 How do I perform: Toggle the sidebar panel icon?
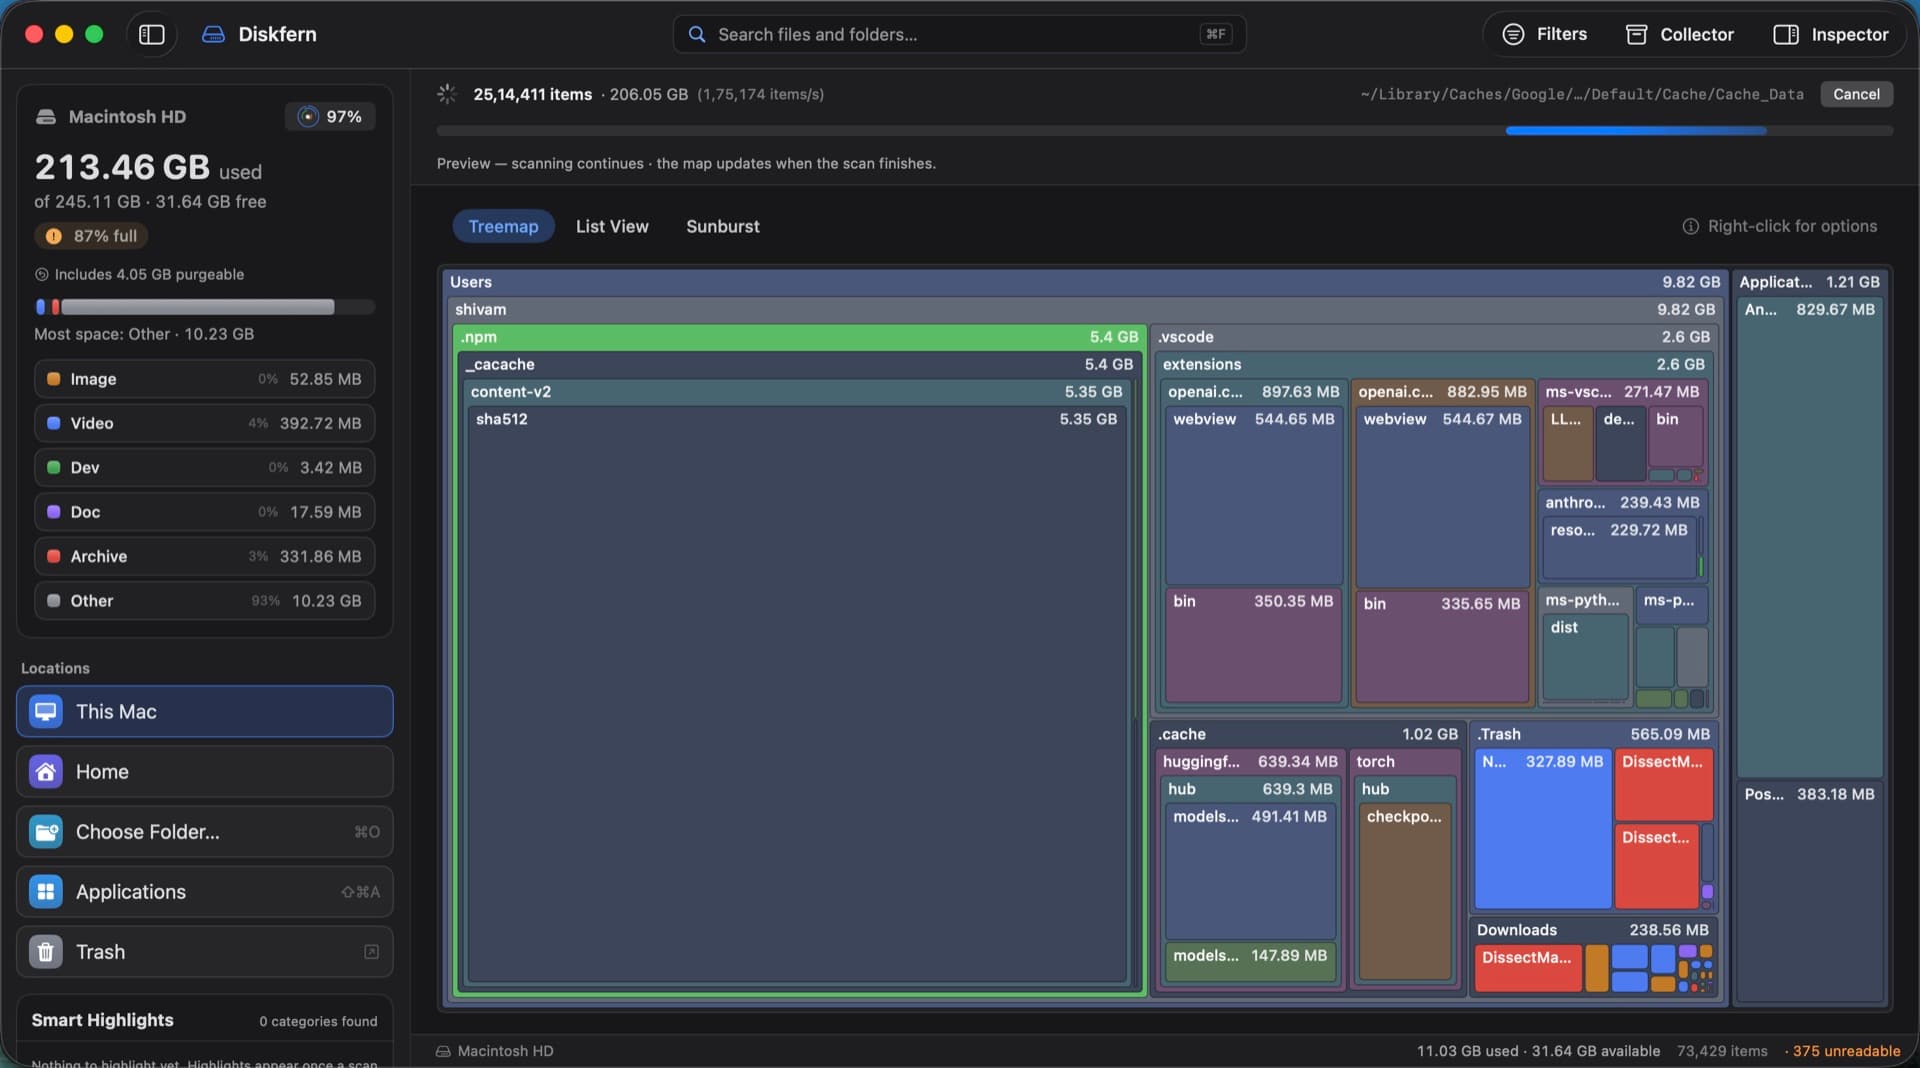point(152,34)
